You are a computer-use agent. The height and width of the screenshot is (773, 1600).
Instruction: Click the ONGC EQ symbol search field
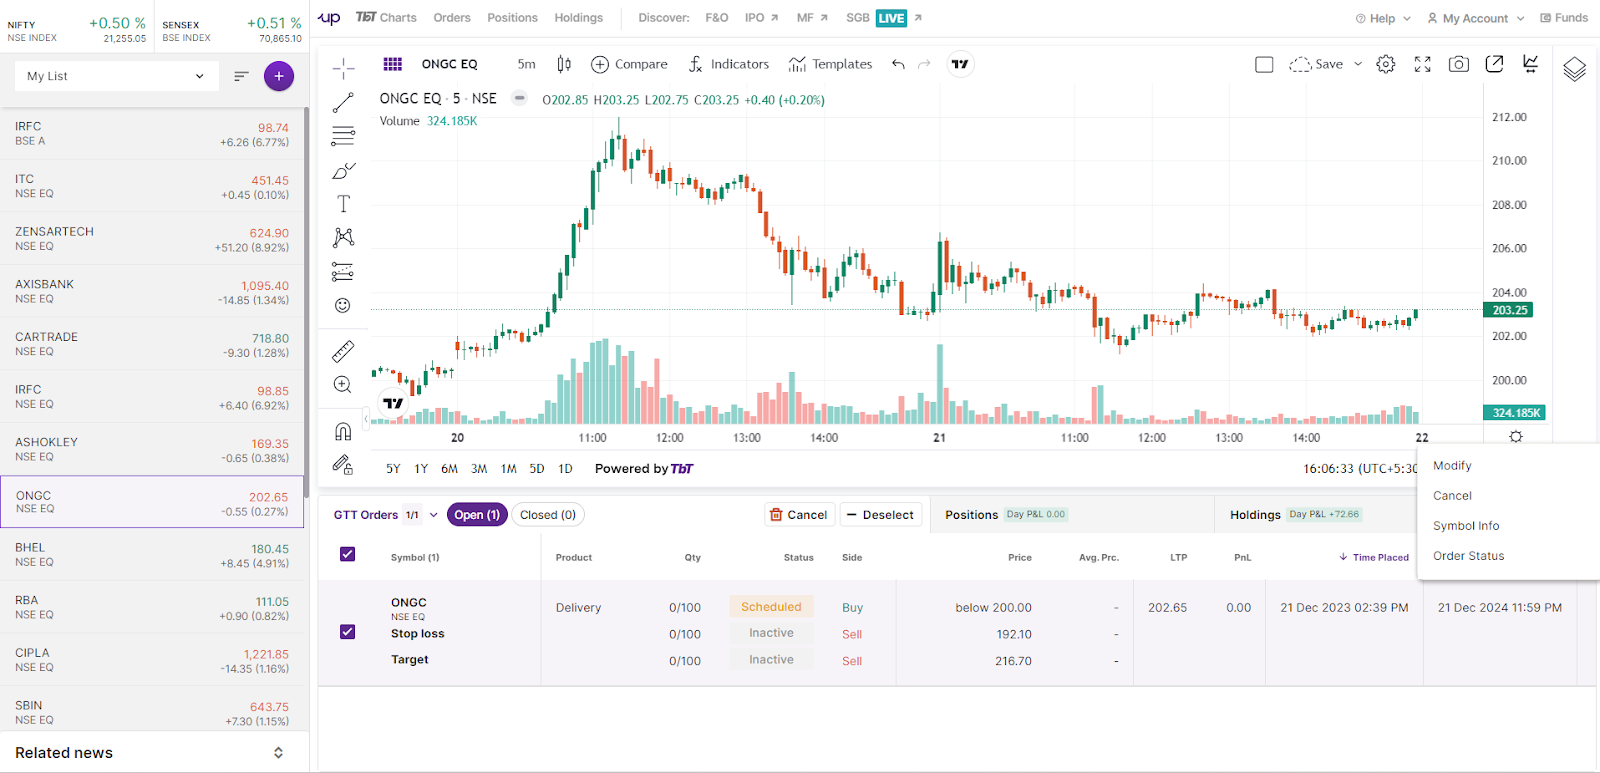[450, 64]
